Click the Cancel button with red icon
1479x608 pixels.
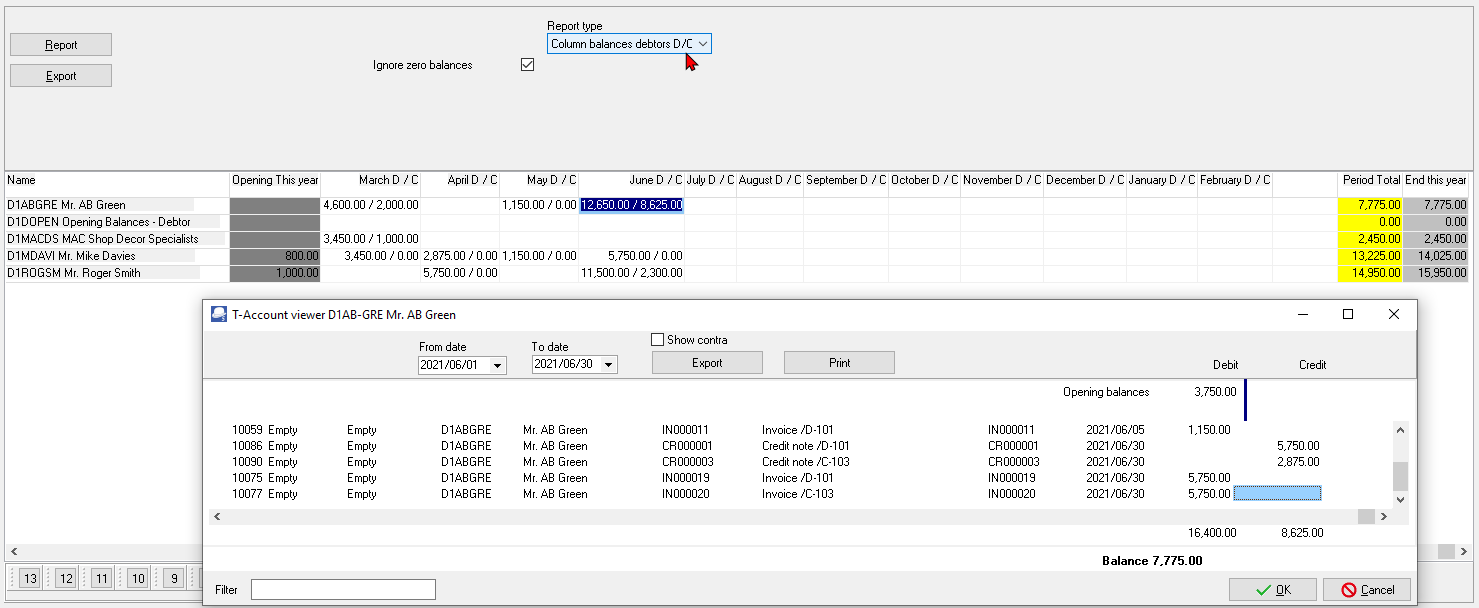coord(1367,590)
